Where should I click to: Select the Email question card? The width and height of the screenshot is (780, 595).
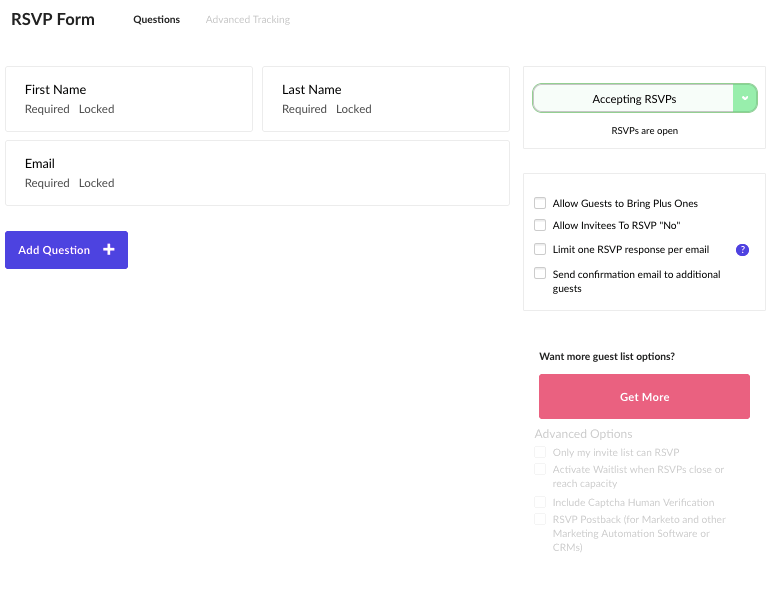pyautogui.click(x=257, y=173)
